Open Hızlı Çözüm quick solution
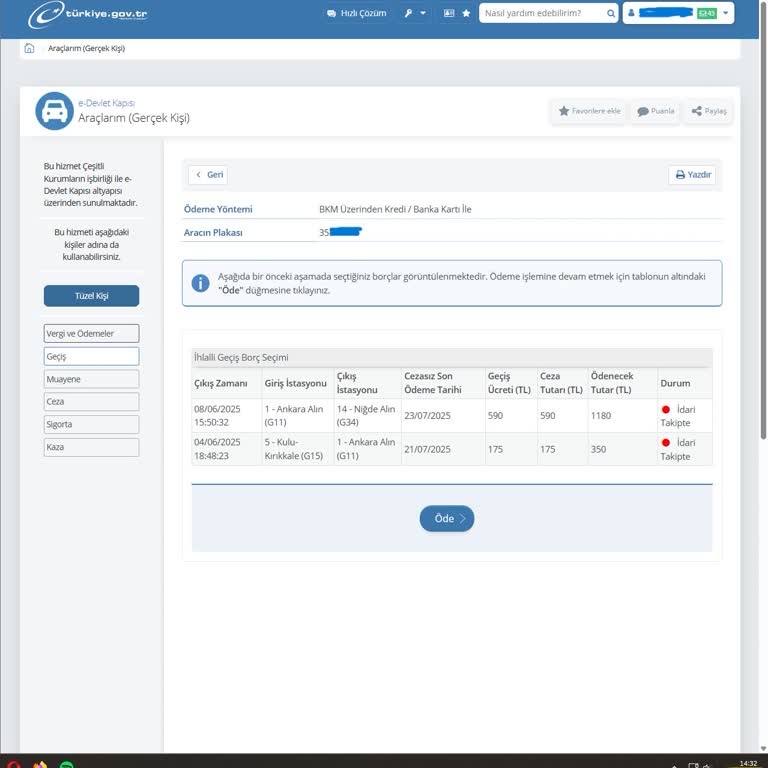This screenshot has height=768, width=768. (x=356, y=14)
